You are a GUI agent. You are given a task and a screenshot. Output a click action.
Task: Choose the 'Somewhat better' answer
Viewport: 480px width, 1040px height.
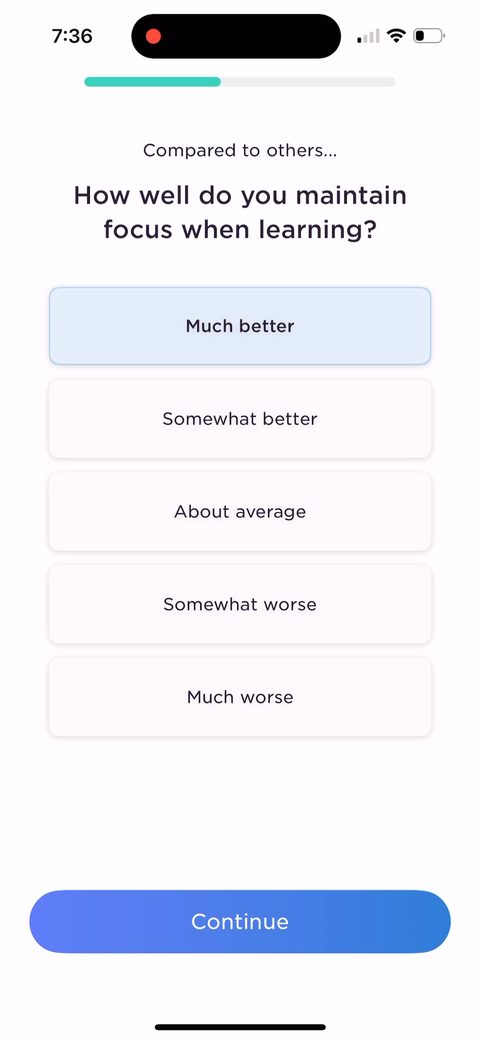[x=240, y=419]
